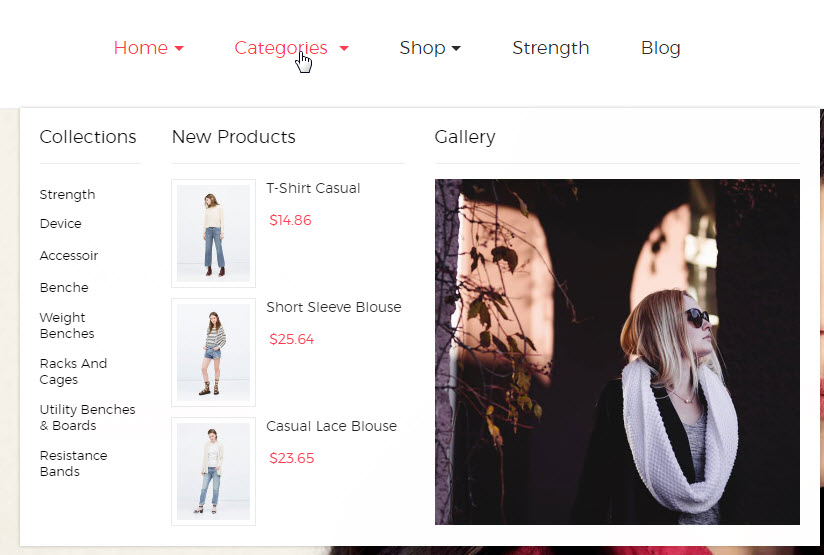This screenshot has height=555, width=824.
Task: Open Utility Benches & Boards collection
Action: 88,417
